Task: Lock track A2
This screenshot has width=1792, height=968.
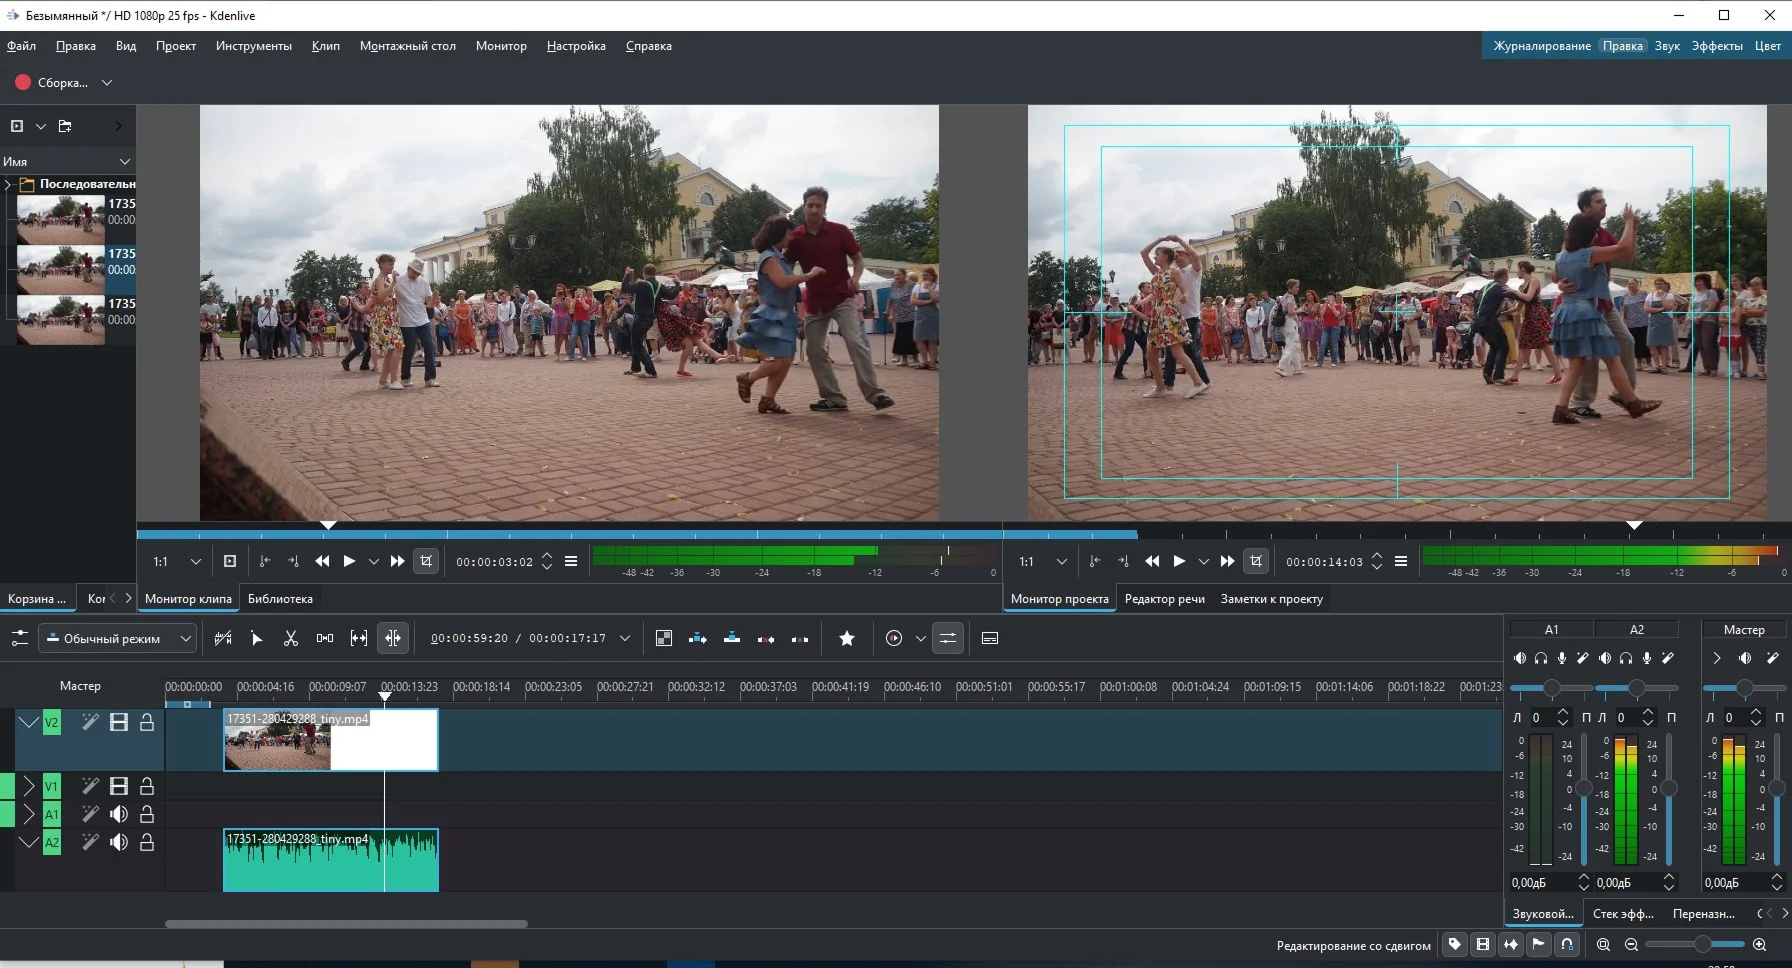Action: (x=147, y=842)
